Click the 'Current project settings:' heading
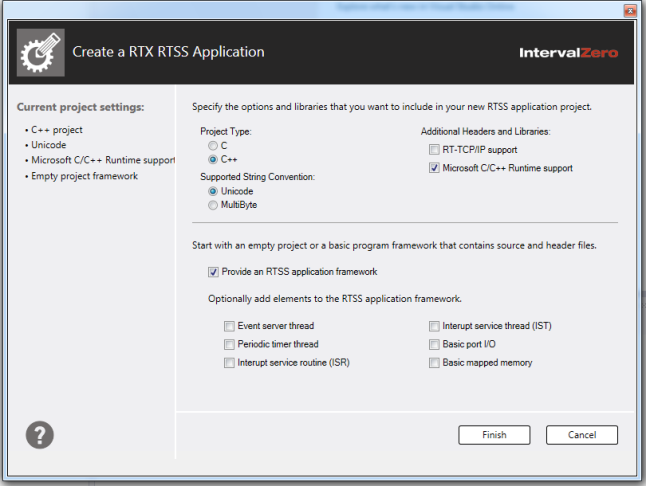 pos(81,107)
